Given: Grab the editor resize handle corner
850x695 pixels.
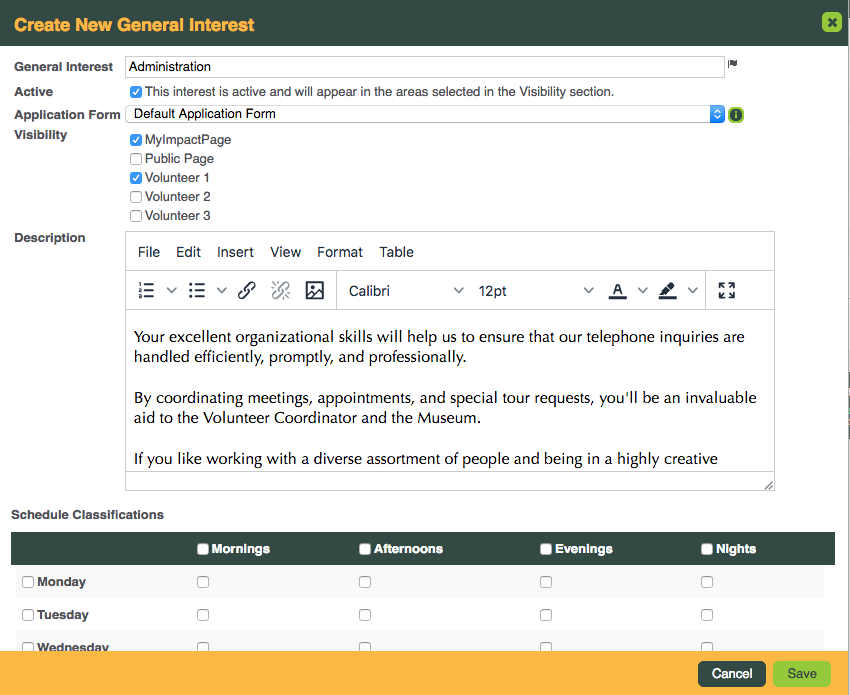Looking at the screenshot, I should pos(769,485).
